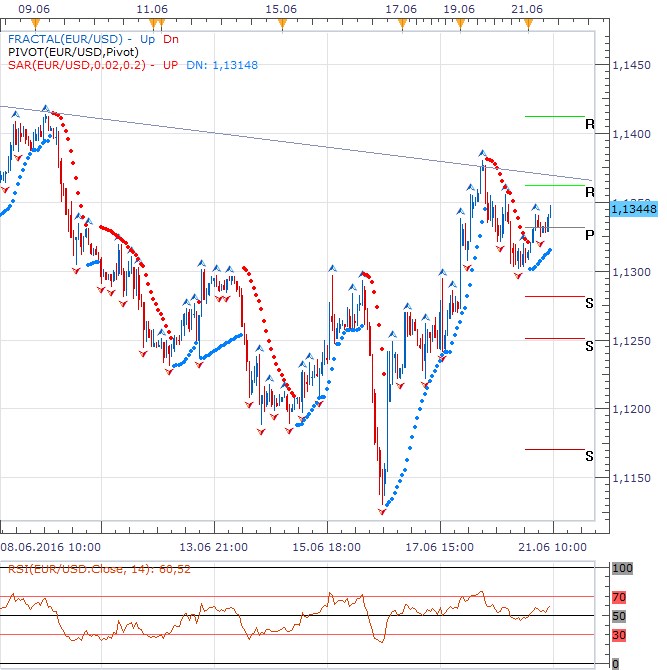The width and height of the screenshot is (667, 670).
Task: Click the orange event marker below 09.06
Action: pos(37,21)
